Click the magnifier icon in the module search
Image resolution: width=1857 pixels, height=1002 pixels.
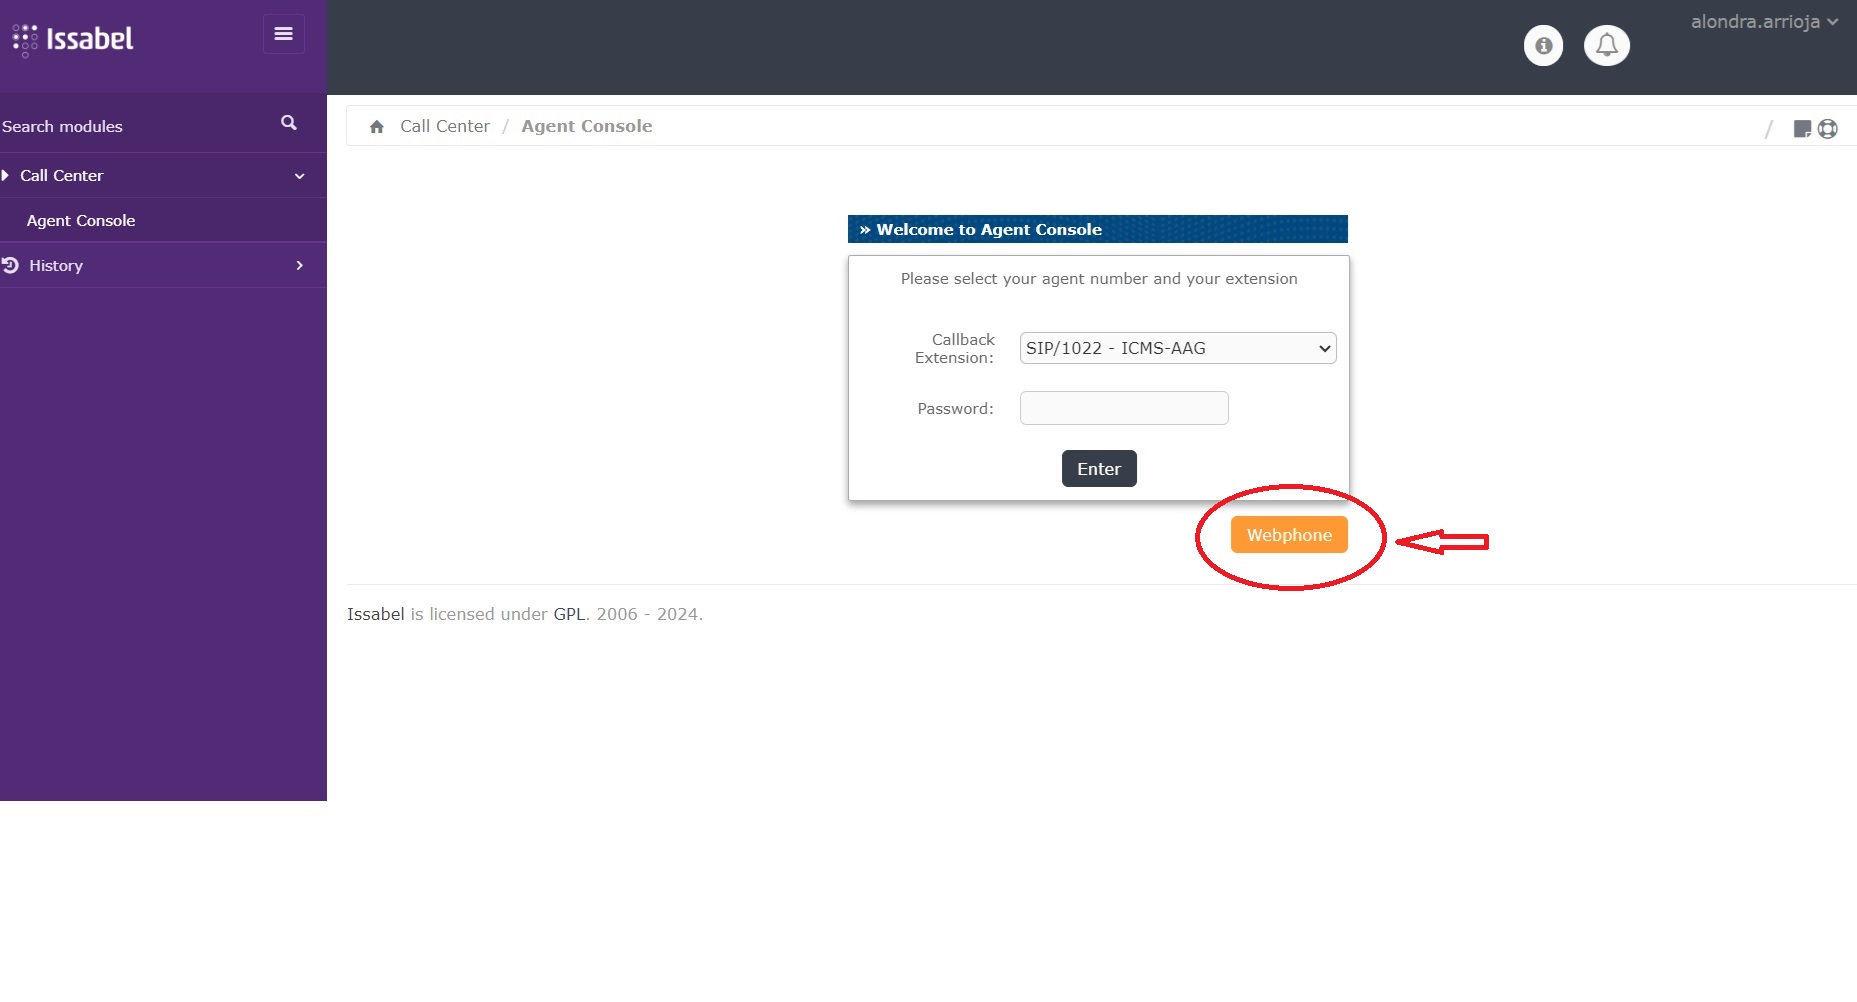coord(289,123)
